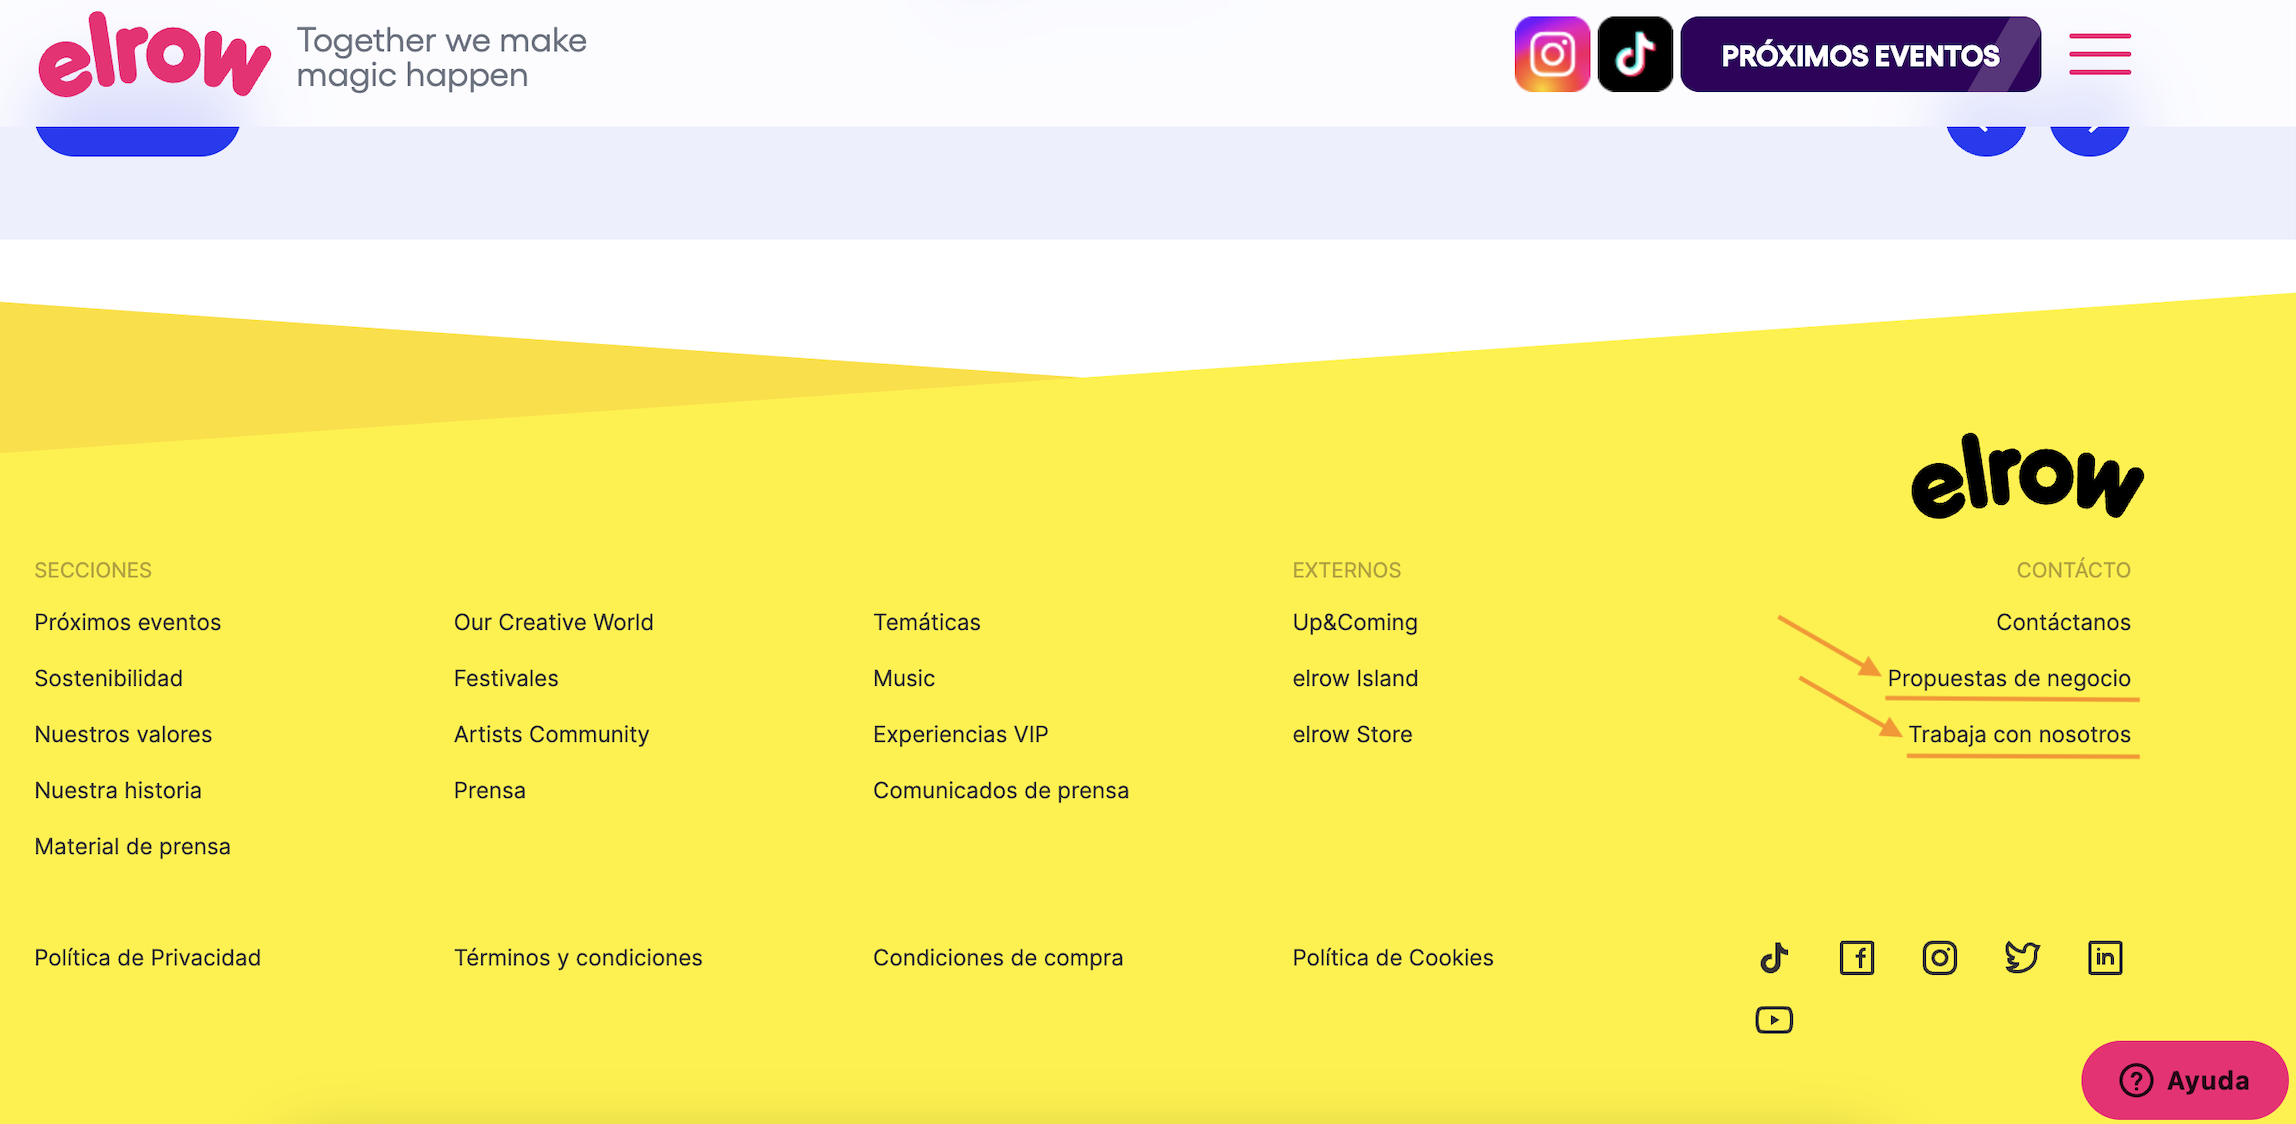Go to the elrow home via the pink logo
Screen dimensions: 2296x1124
pos(155,56)
